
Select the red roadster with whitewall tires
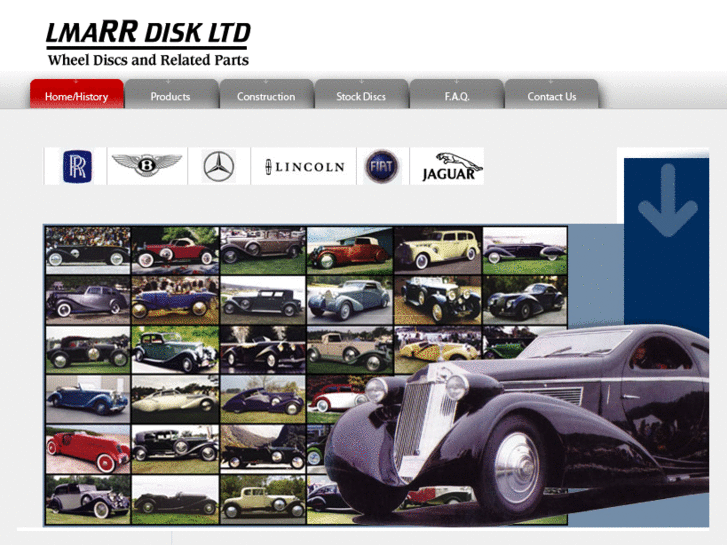[88, 449]
